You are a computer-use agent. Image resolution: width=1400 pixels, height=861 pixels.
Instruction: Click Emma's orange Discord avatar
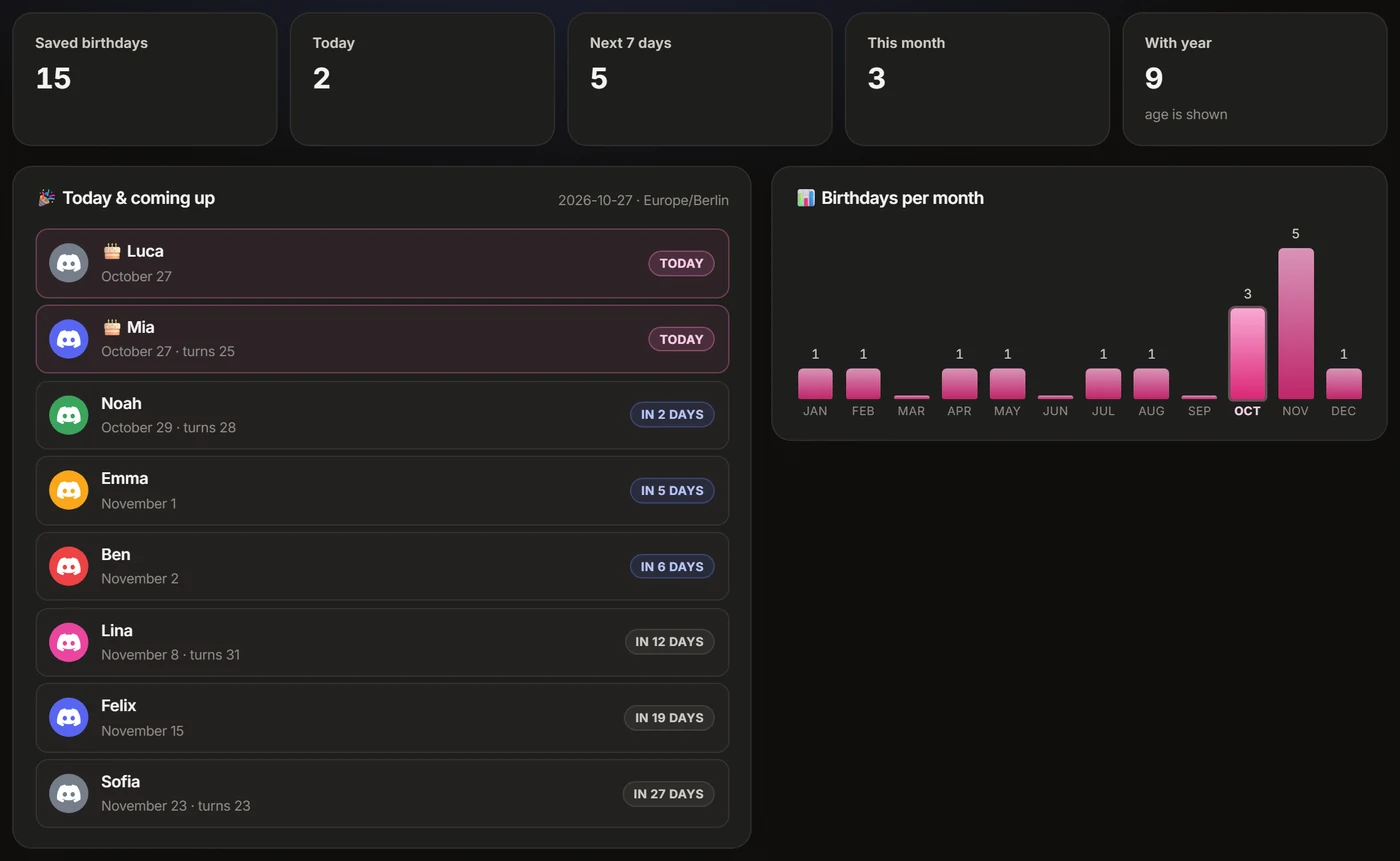tap(69, 490)
